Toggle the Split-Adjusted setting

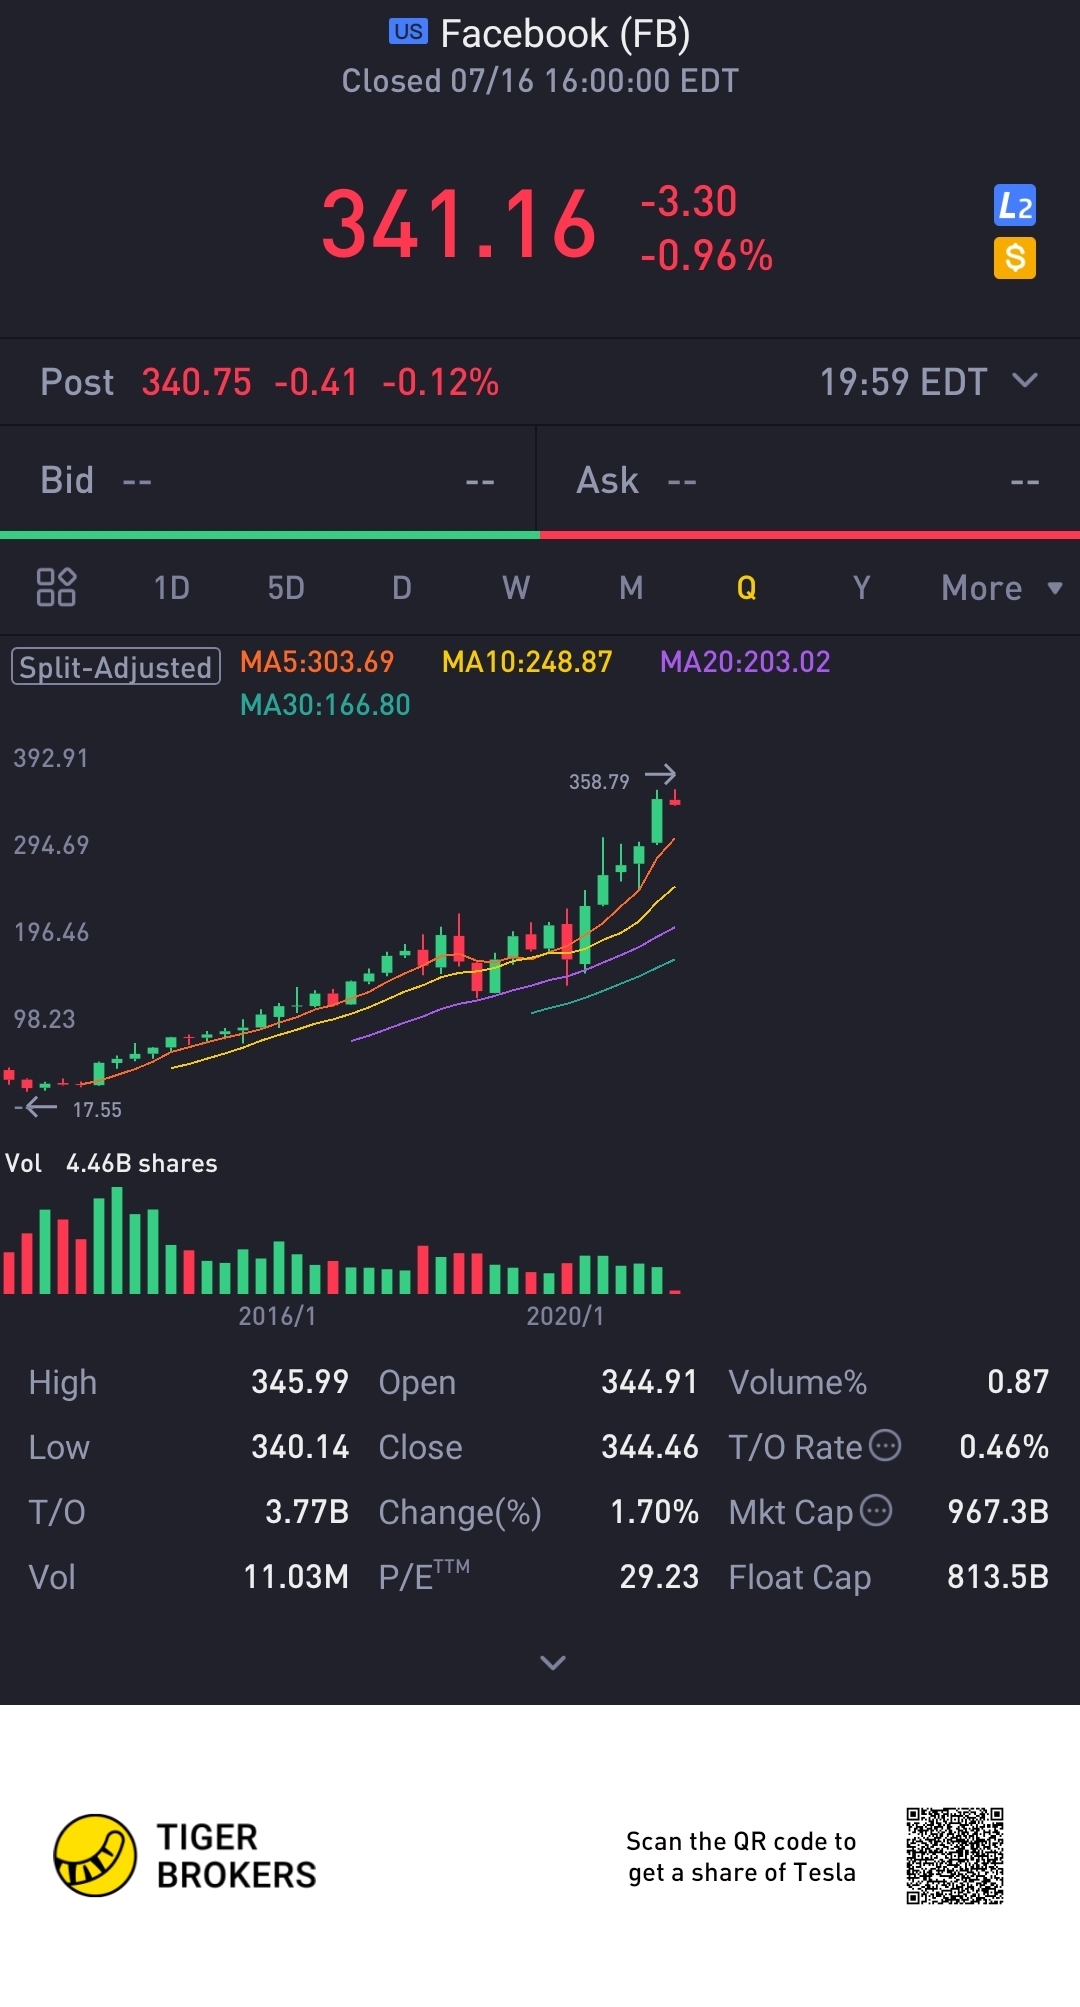pos(116,667)
